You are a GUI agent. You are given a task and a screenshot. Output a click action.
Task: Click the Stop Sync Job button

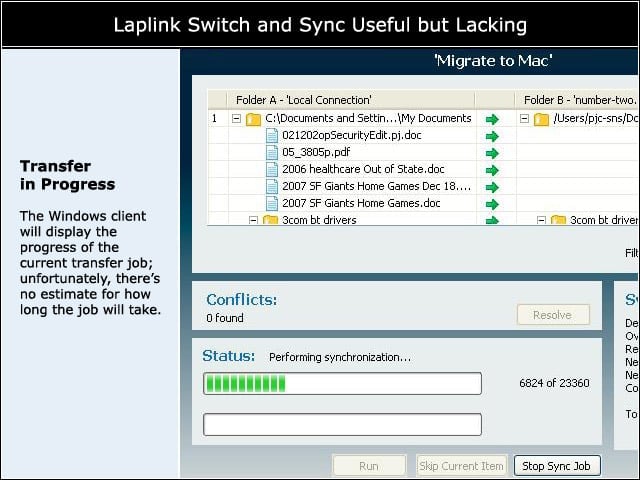pos(557,466)
